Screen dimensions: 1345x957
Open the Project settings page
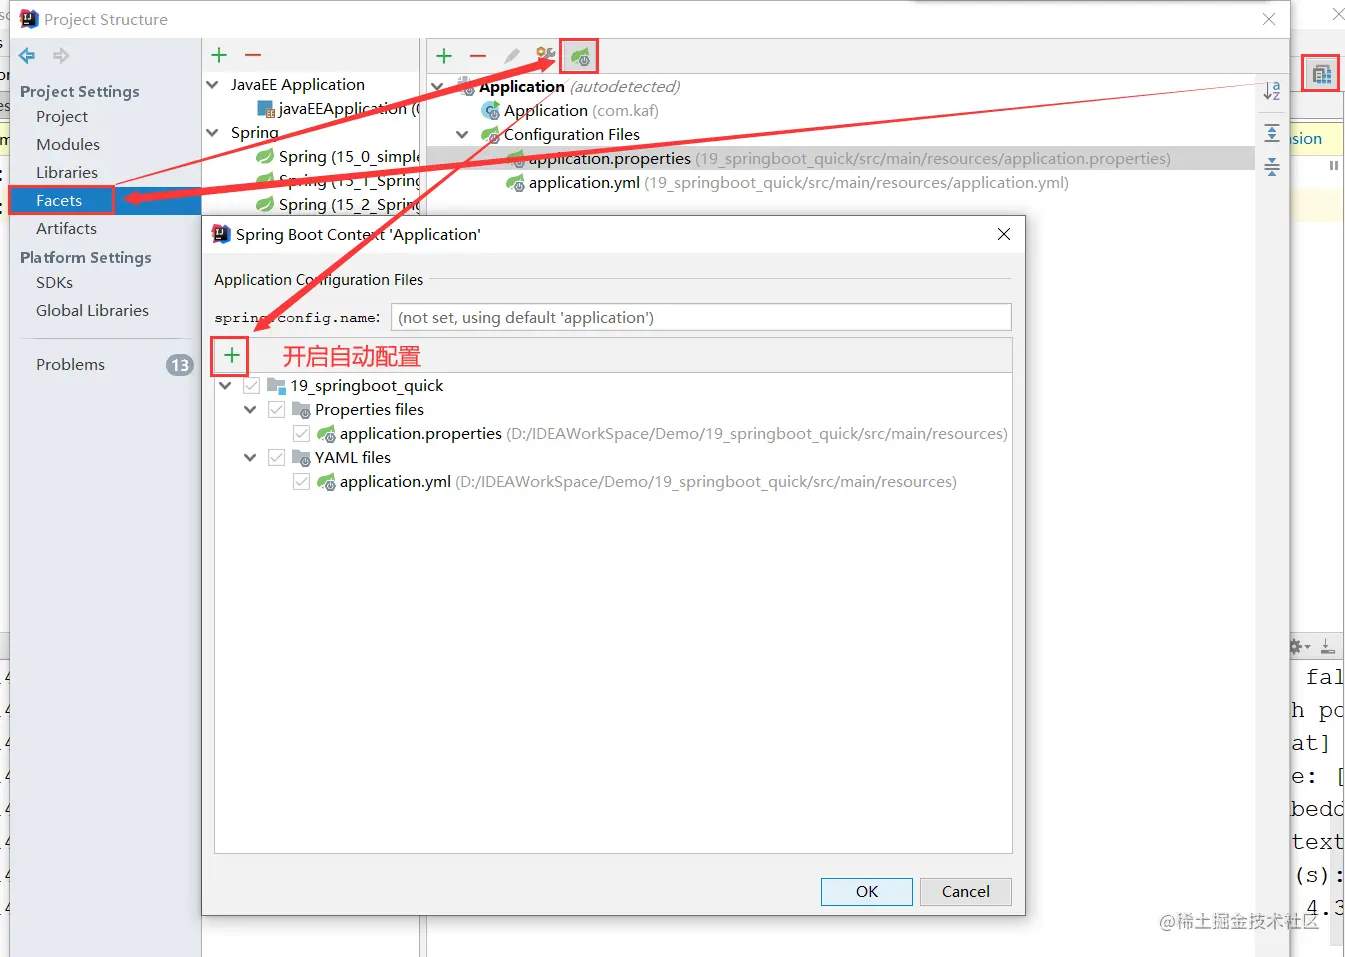click(62, 117)
